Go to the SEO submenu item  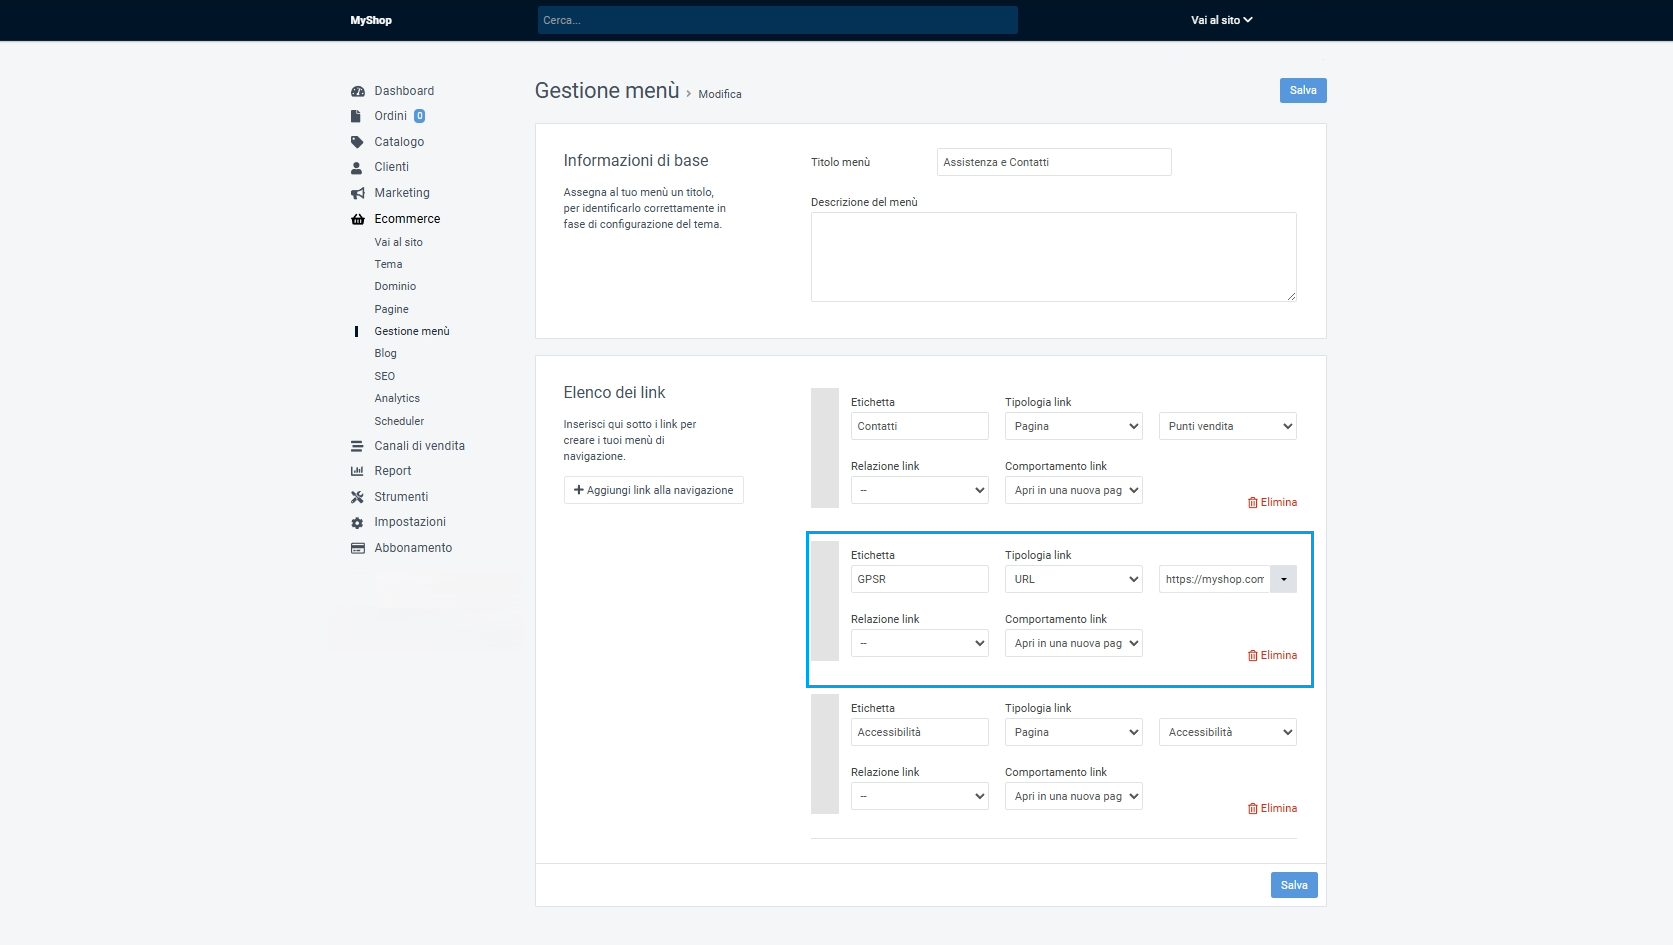384,376
